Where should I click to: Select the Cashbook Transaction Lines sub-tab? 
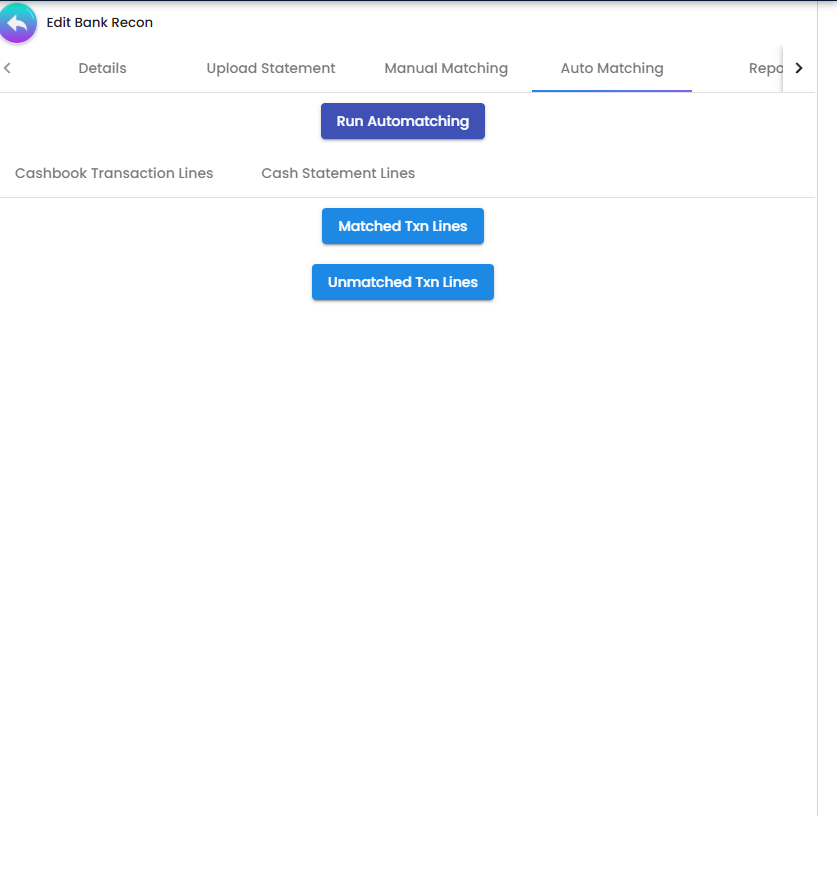coord(113,173)
